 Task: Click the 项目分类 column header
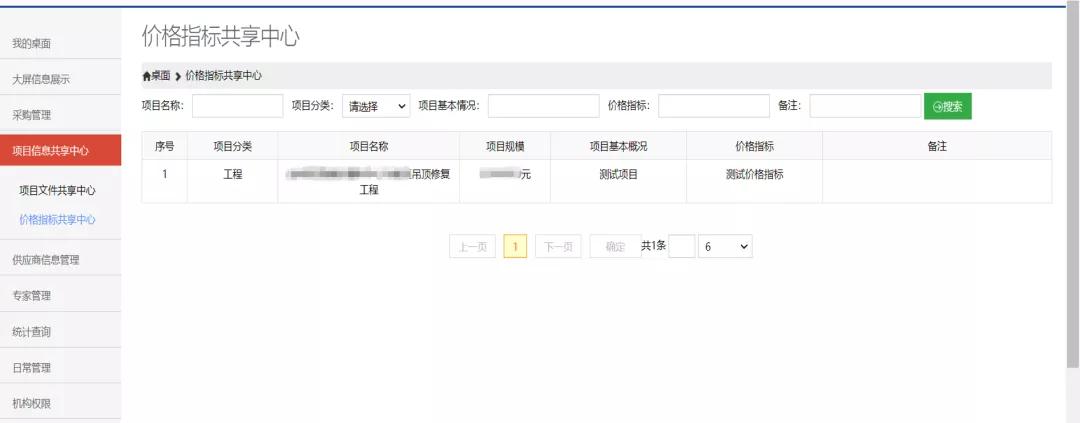point(233,146)
